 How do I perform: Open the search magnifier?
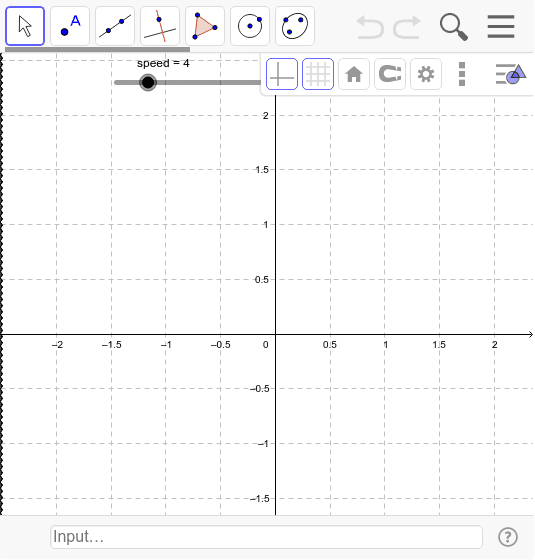pyautogui.click(x=454, y=27)
